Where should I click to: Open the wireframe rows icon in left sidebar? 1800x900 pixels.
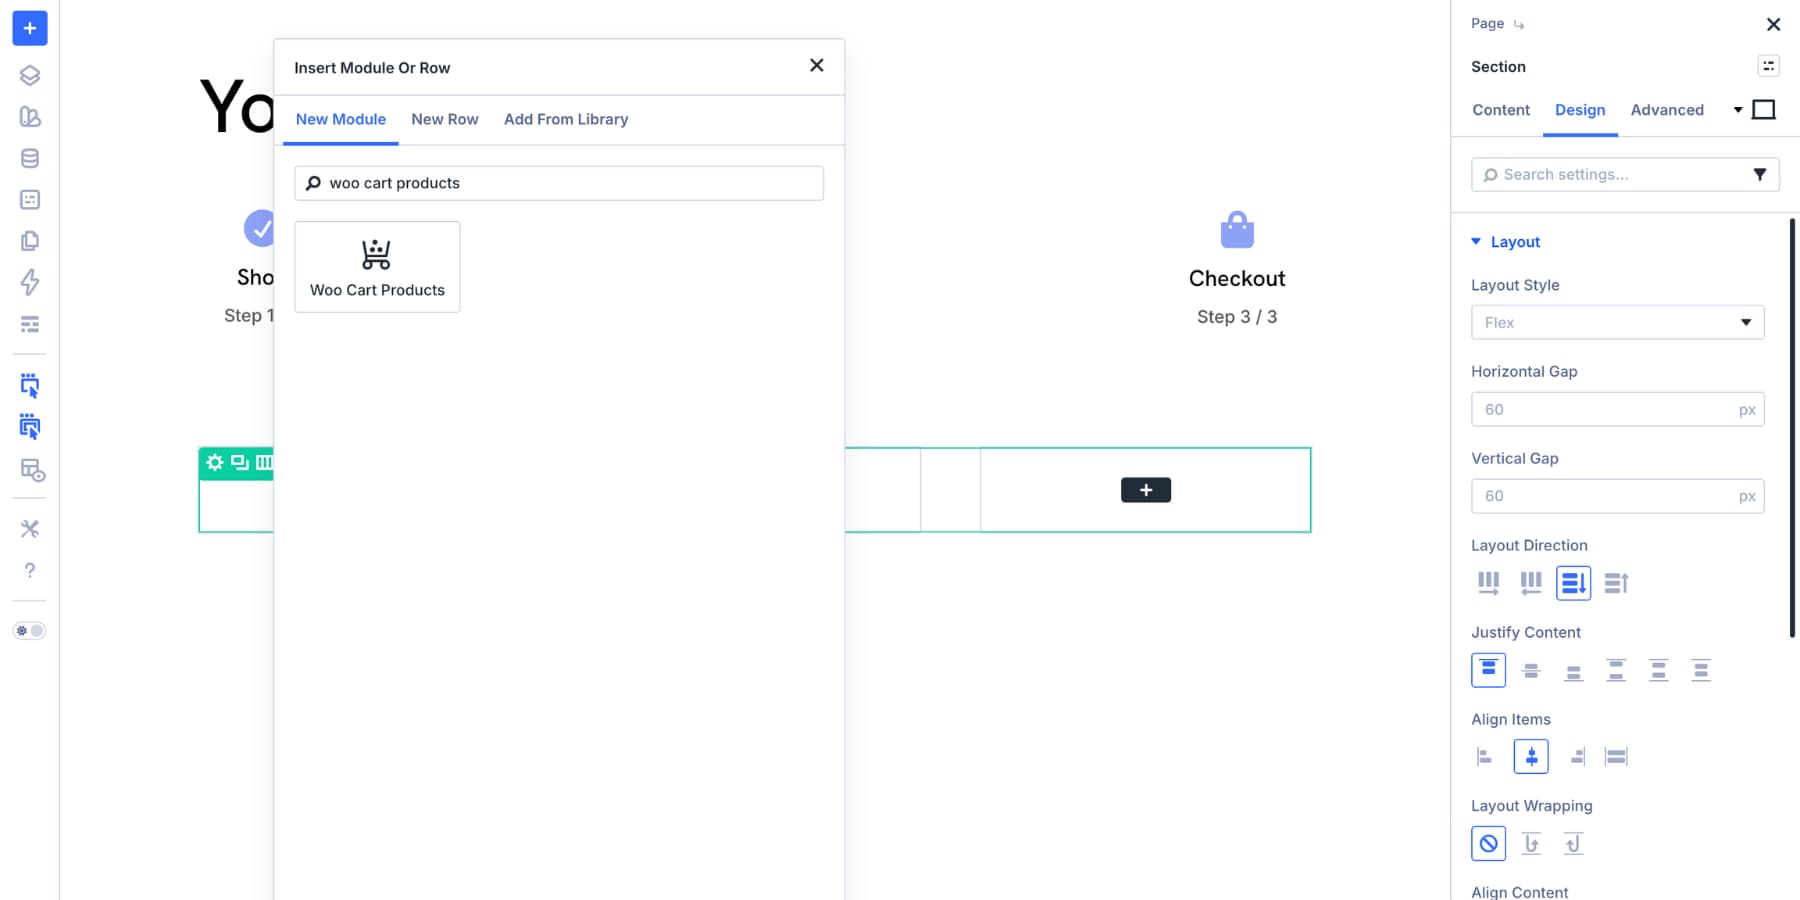30,324
